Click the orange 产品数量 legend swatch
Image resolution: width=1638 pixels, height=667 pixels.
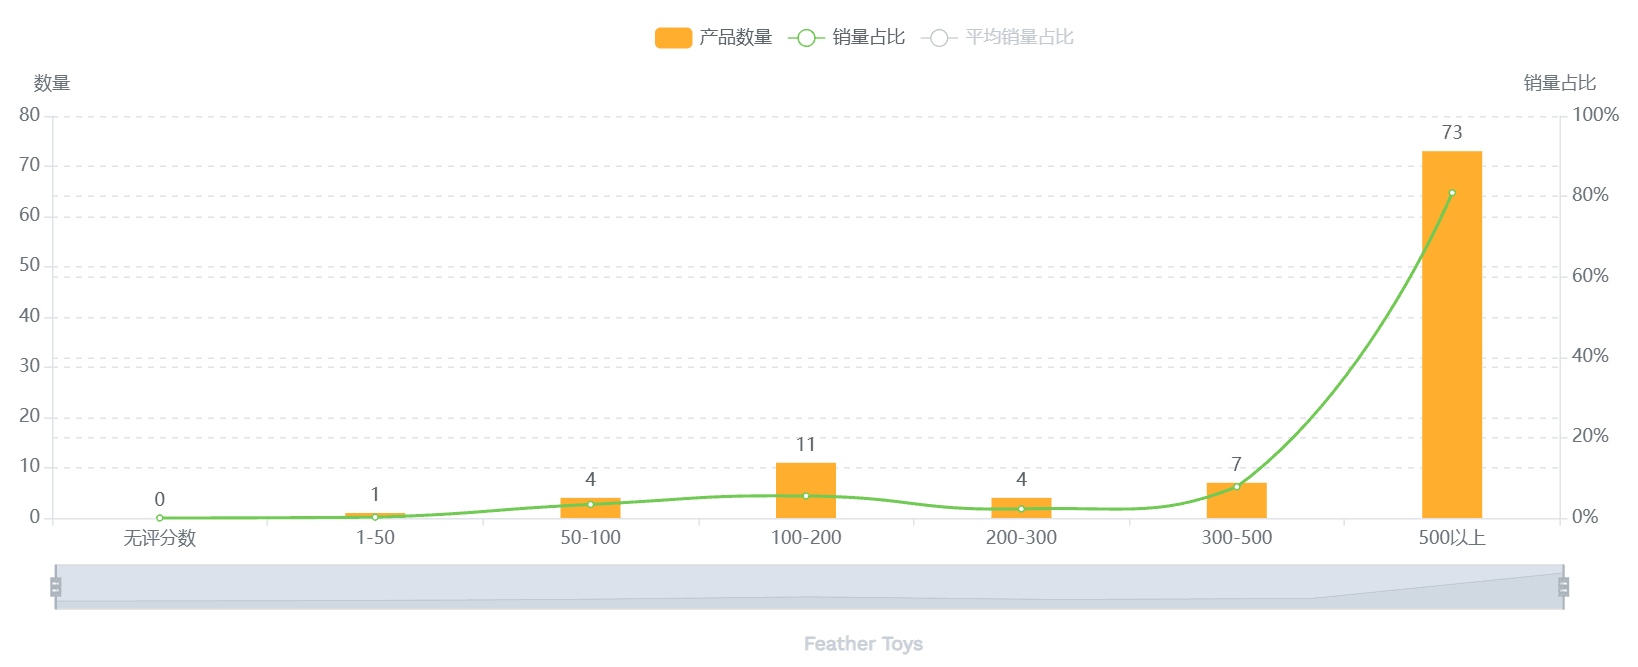[673, 38]
